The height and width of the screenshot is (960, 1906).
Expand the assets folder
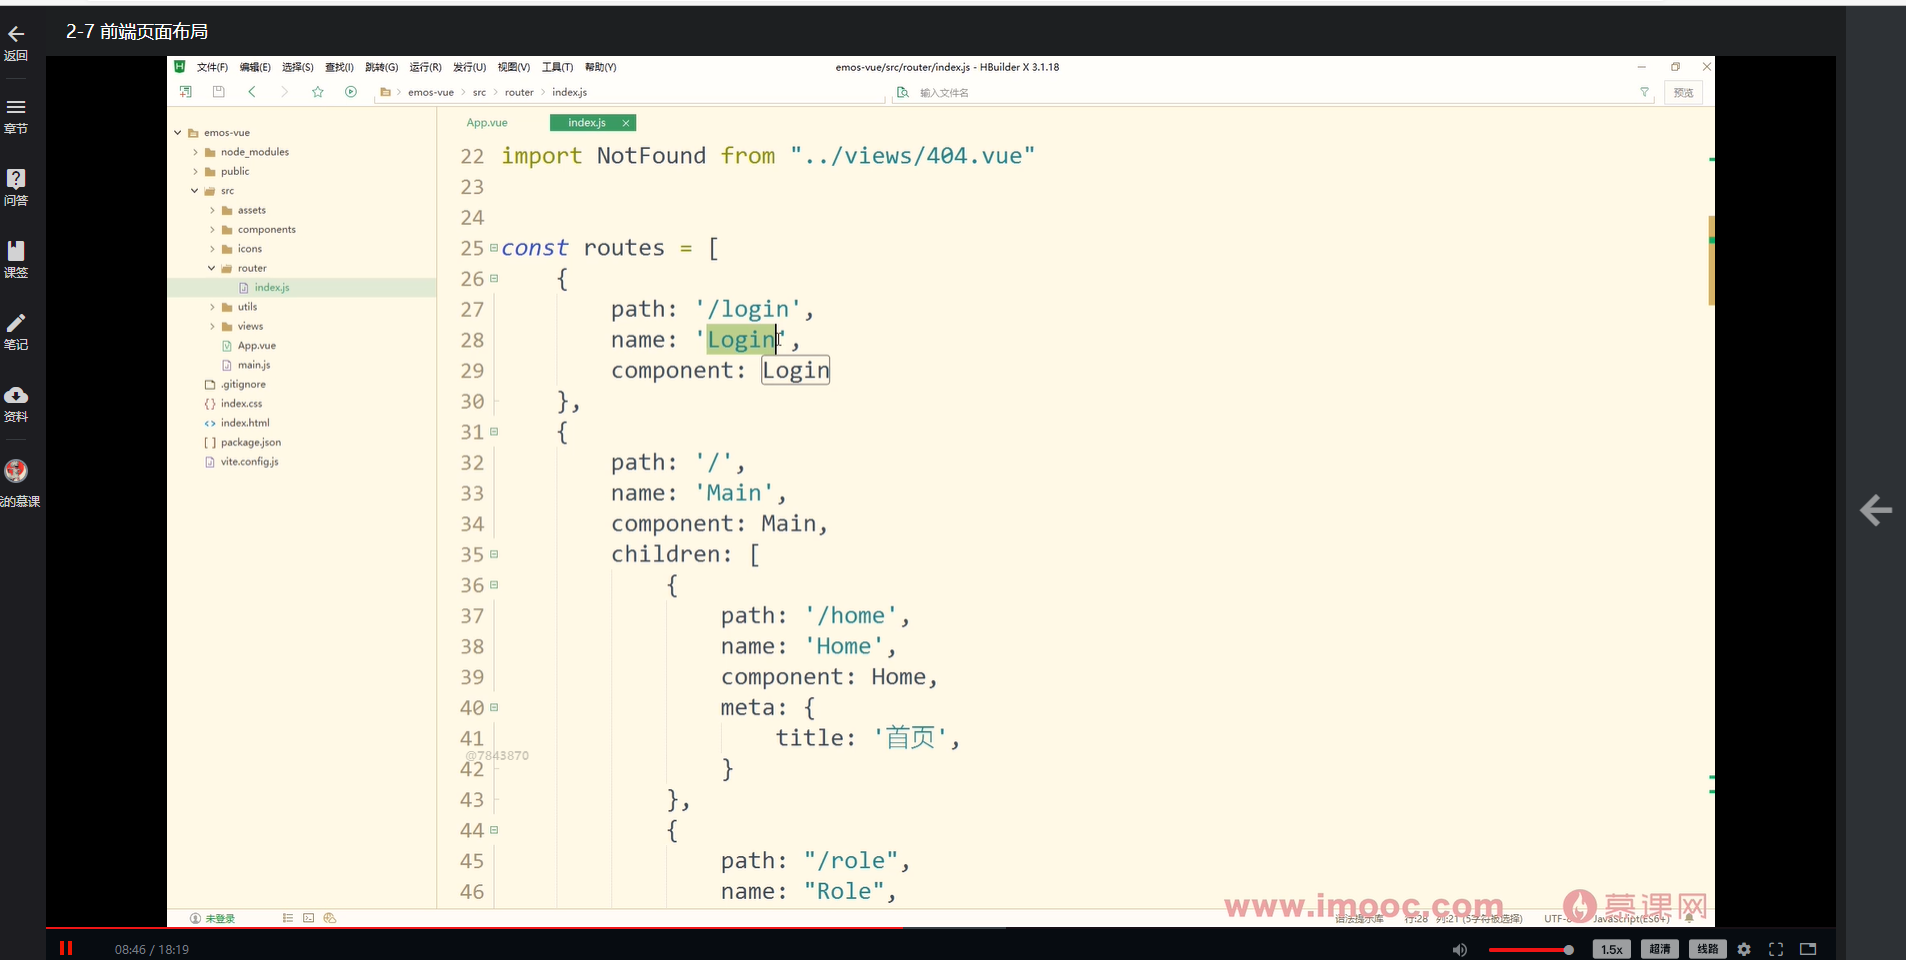[x=212, y=210]
